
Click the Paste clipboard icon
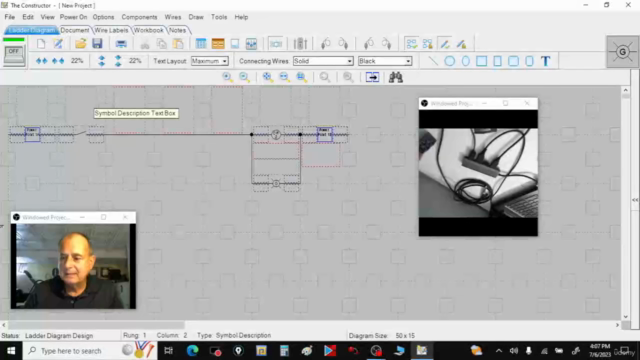178,44
